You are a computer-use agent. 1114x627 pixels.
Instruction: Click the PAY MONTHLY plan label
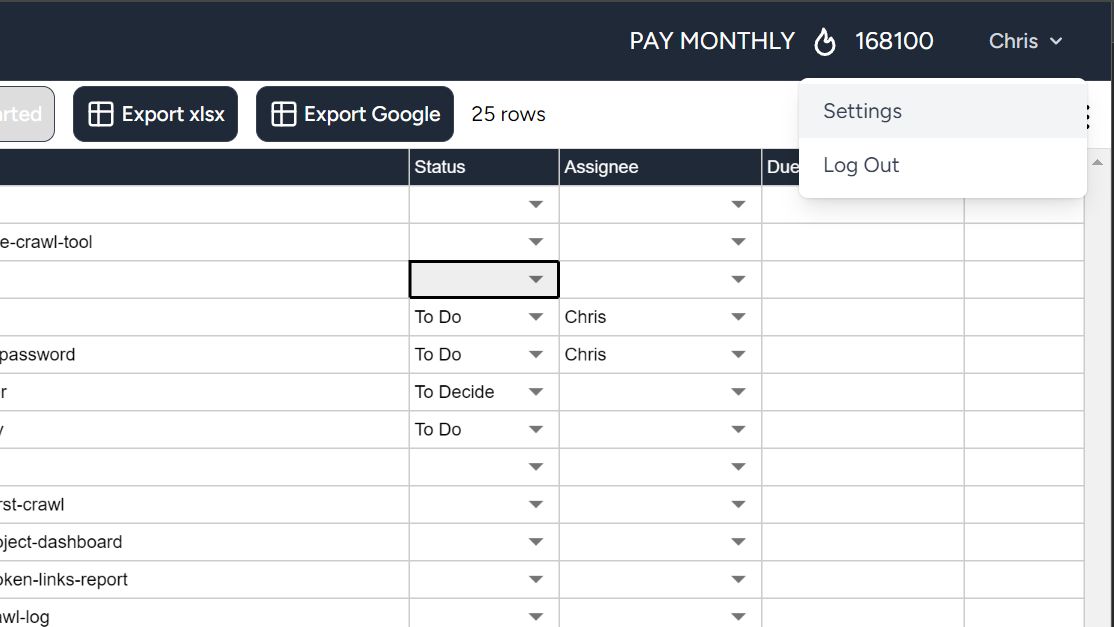pyautogui.click(x=712, y=41)
